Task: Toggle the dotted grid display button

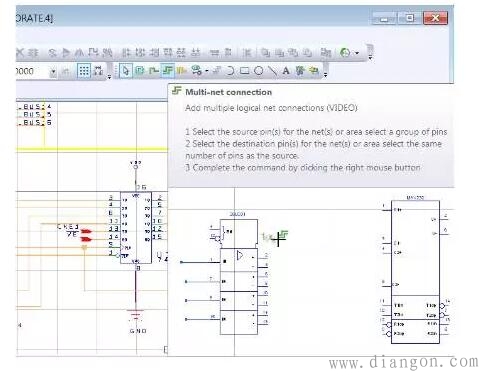Action: (x=84, y=71)
